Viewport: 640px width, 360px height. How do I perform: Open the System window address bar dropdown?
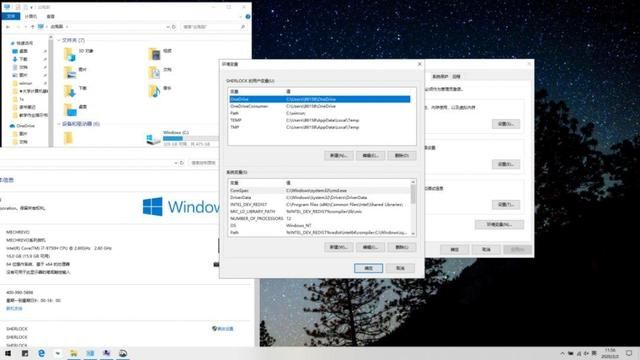click(x=176, y=162)
